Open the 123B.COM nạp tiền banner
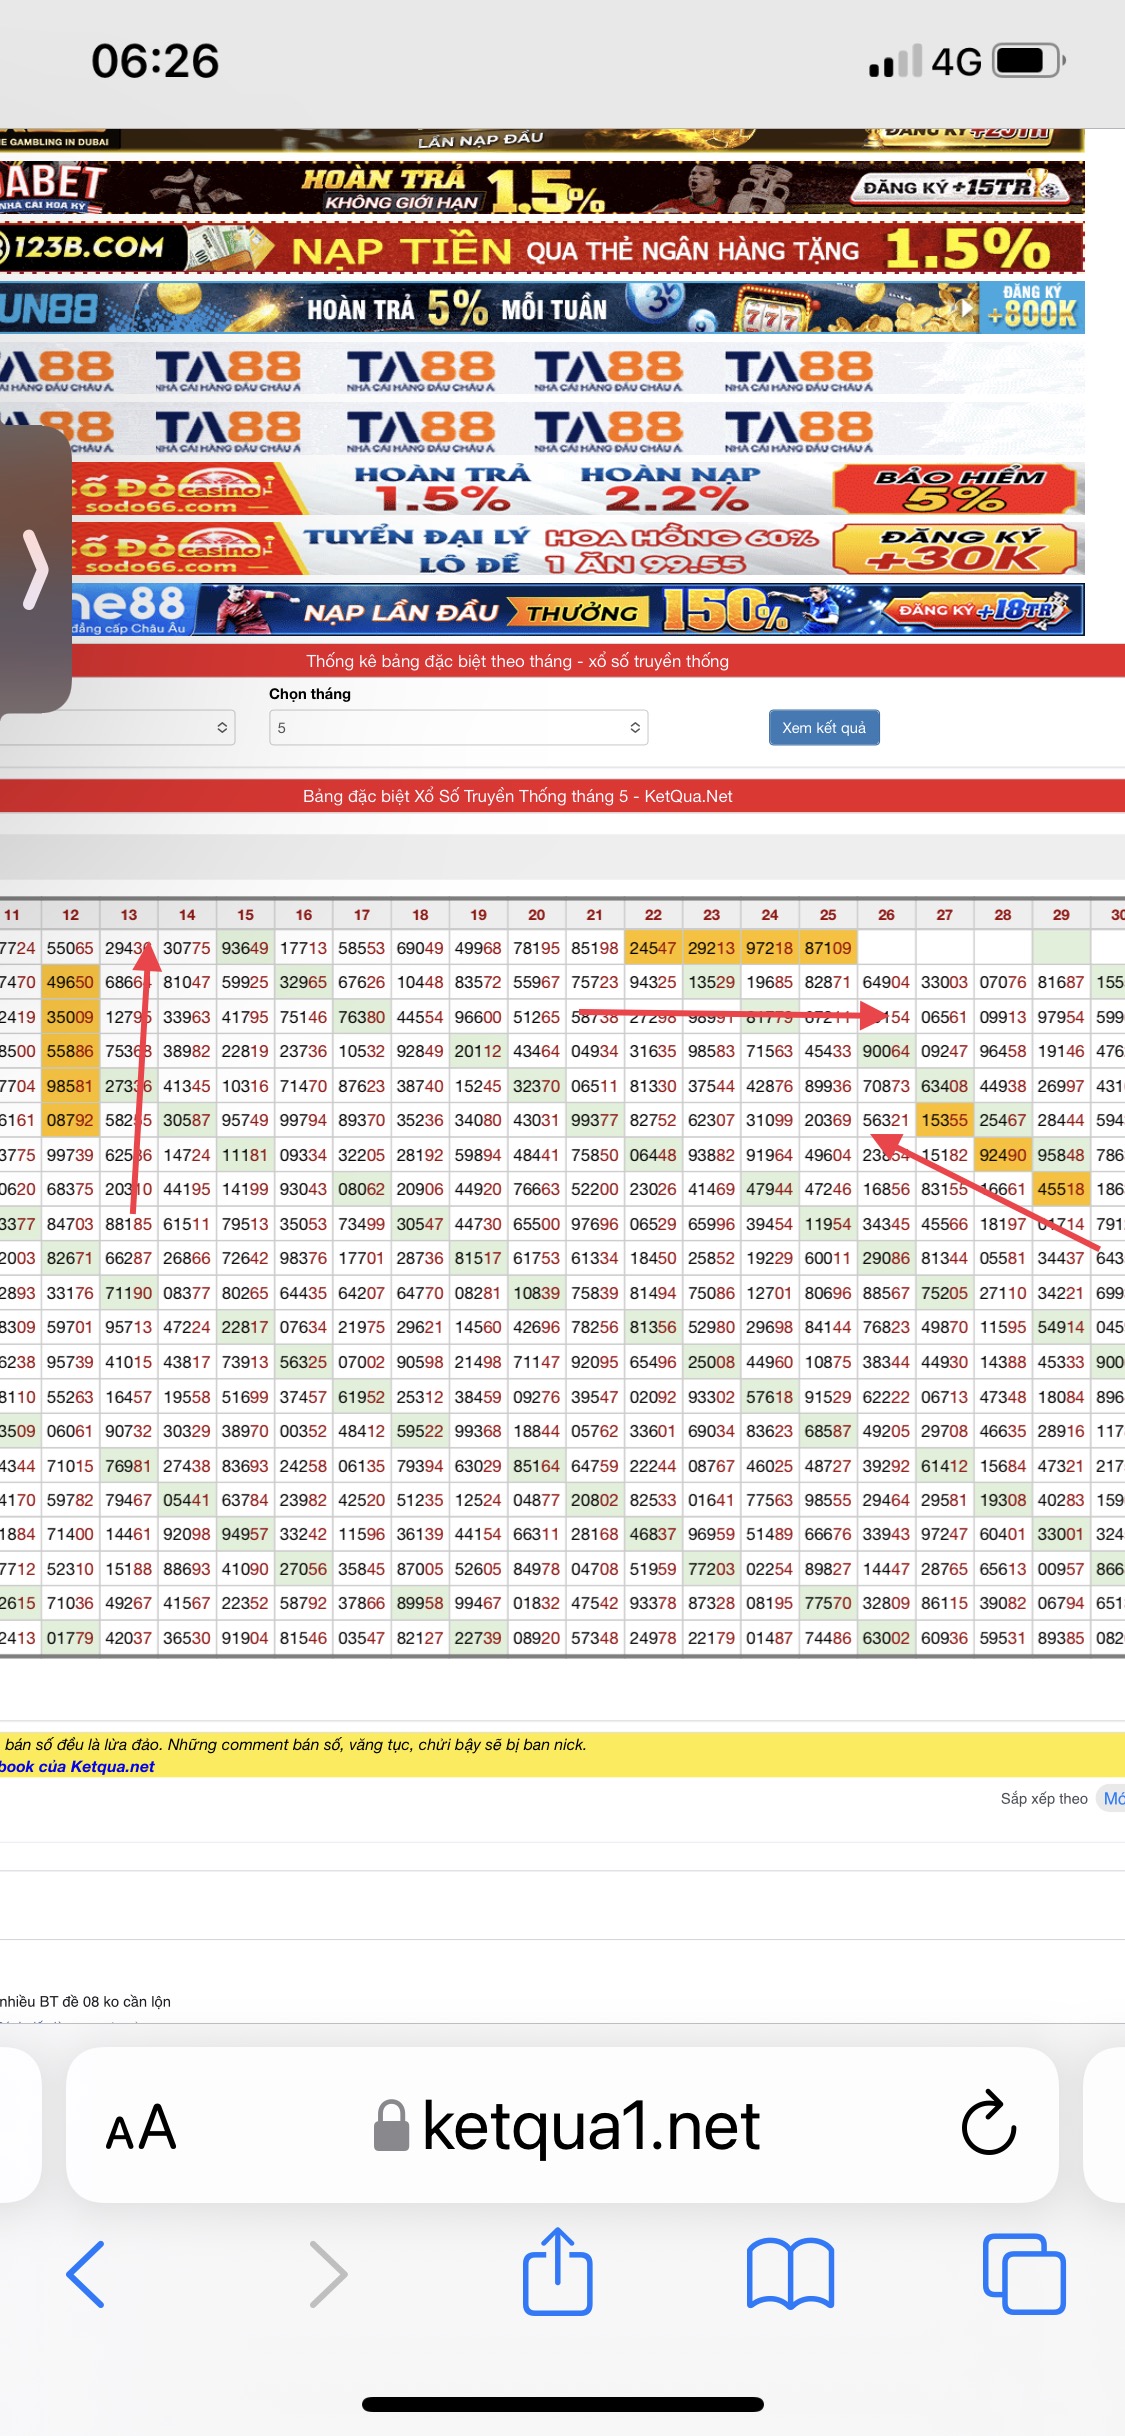1125x2436 pixels. point(542,248)
